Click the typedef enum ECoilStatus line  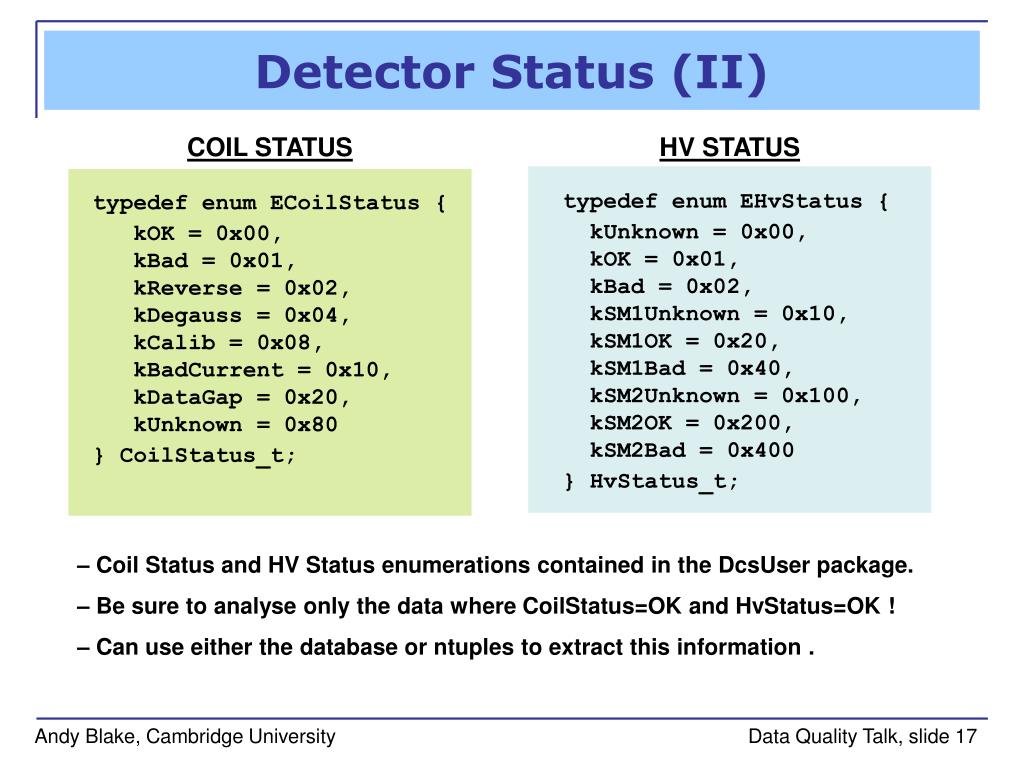[269, 202]
